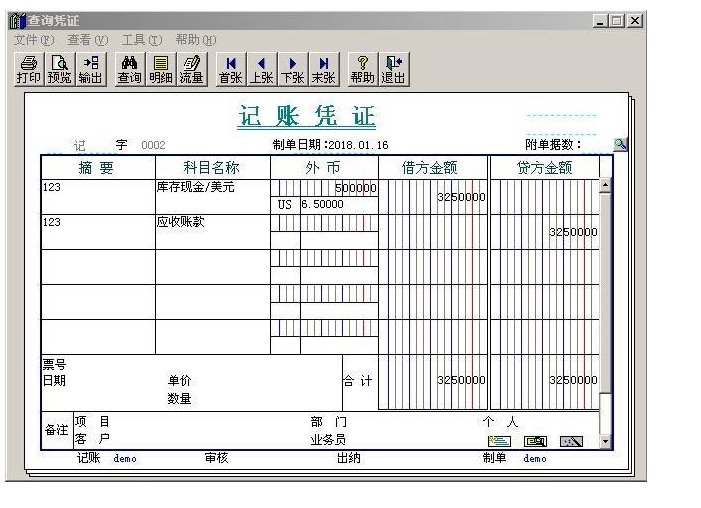Go to first voucher with 首张

point(231,69)
